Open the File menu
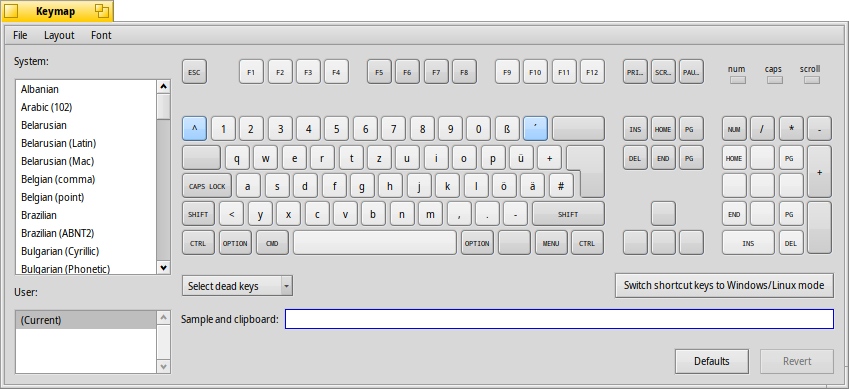This screenshot has width=849, height=389. pos(20,35)
